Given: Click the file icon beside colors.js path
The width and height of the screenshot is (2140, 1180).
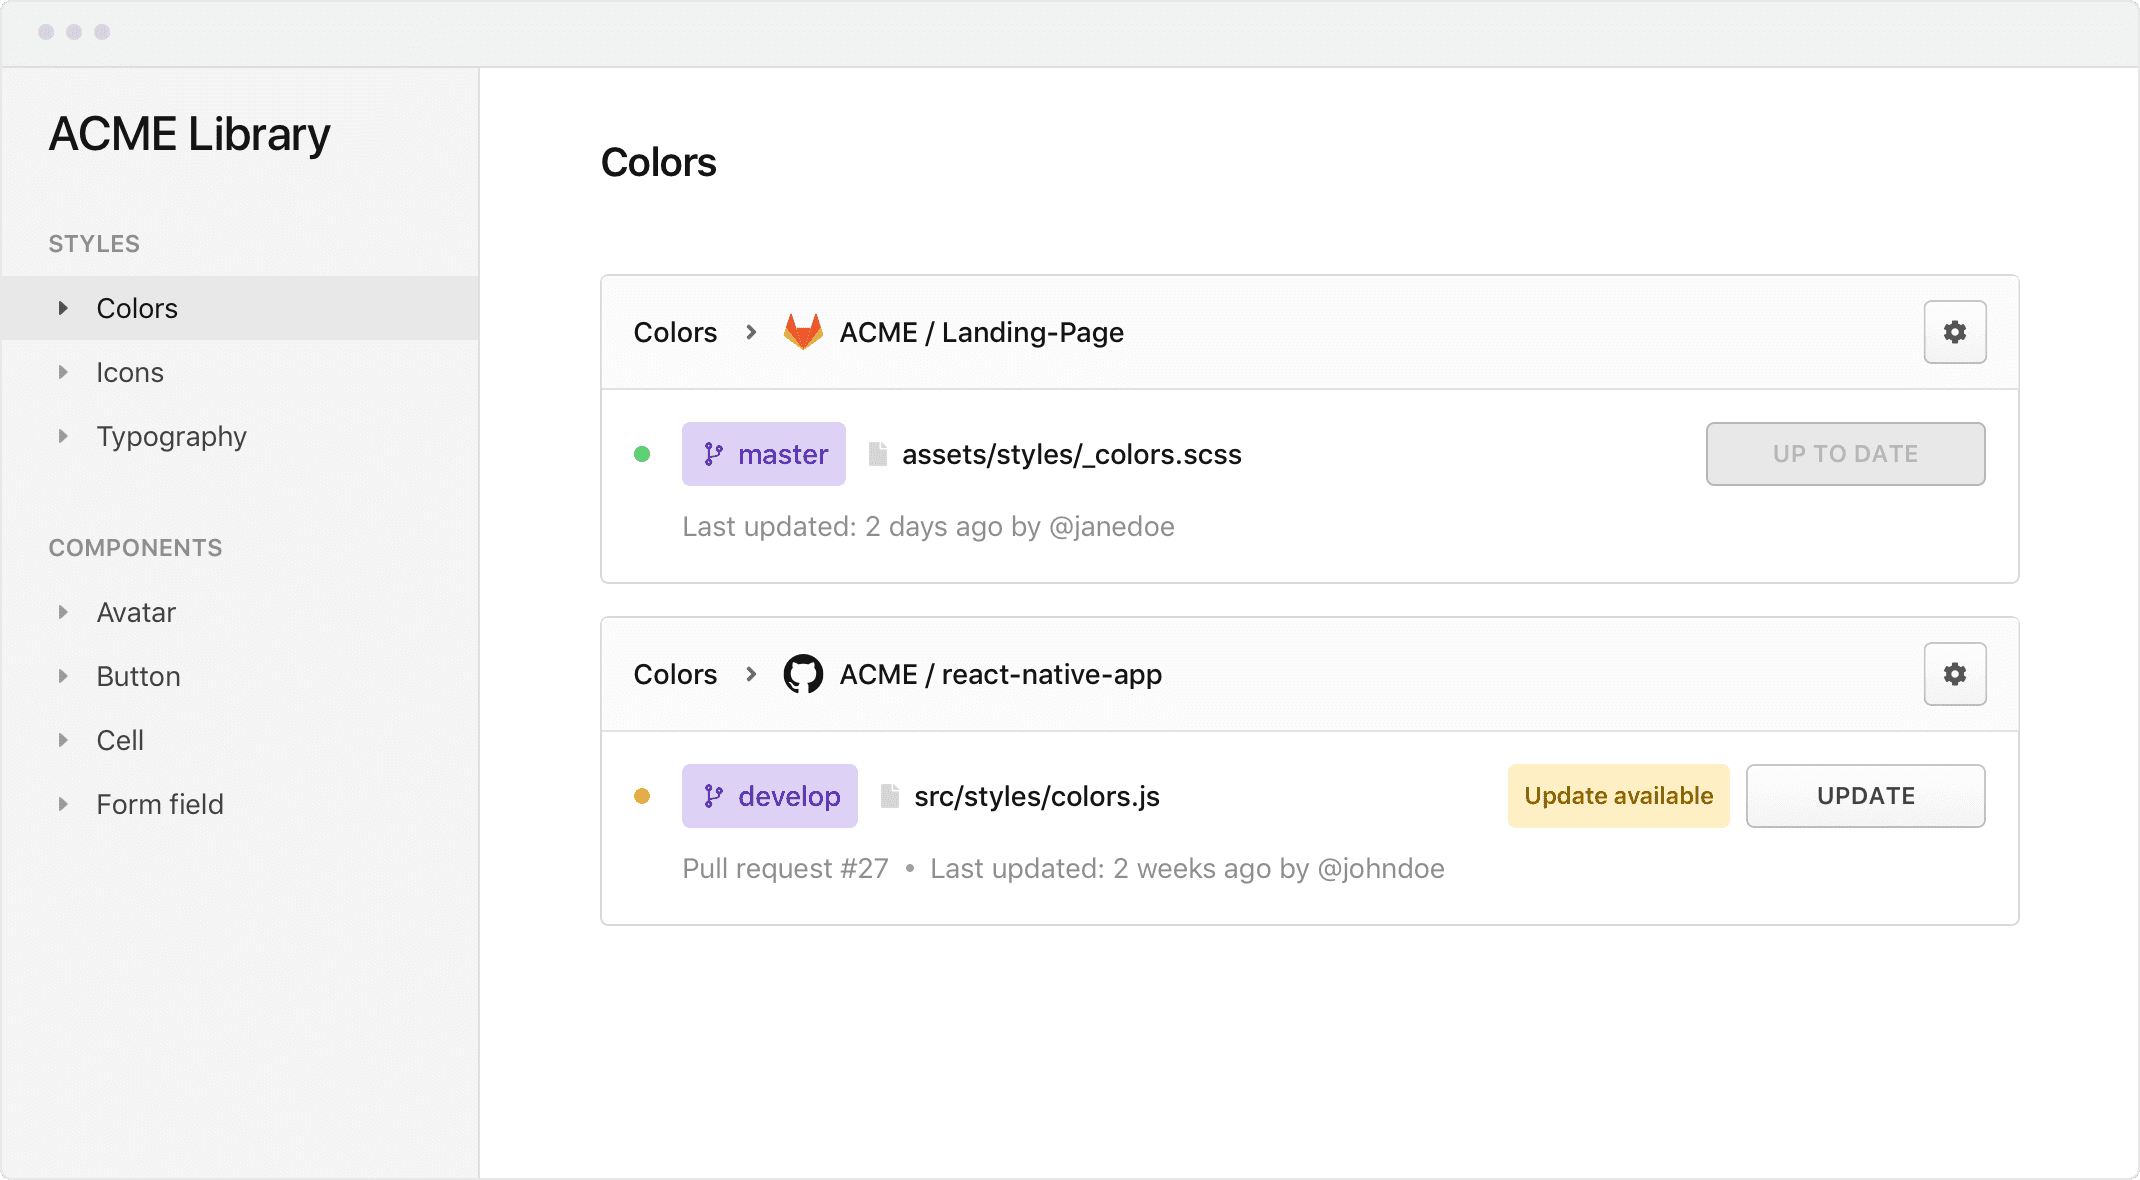Looking at the screenshot, I should pos(889,796).
